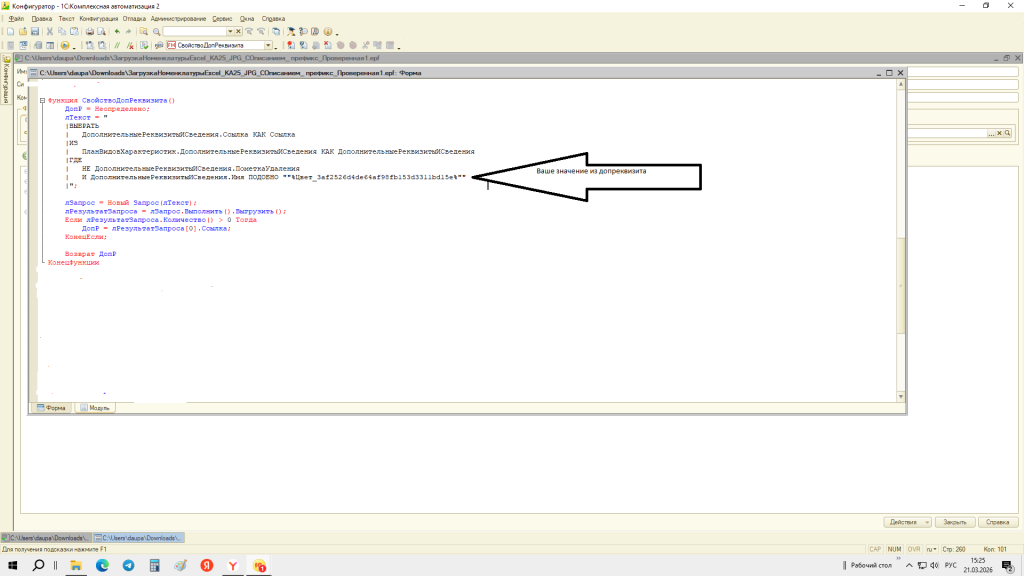Save using the floppy disk icon
1024x576 pixels.
point(35,31)
